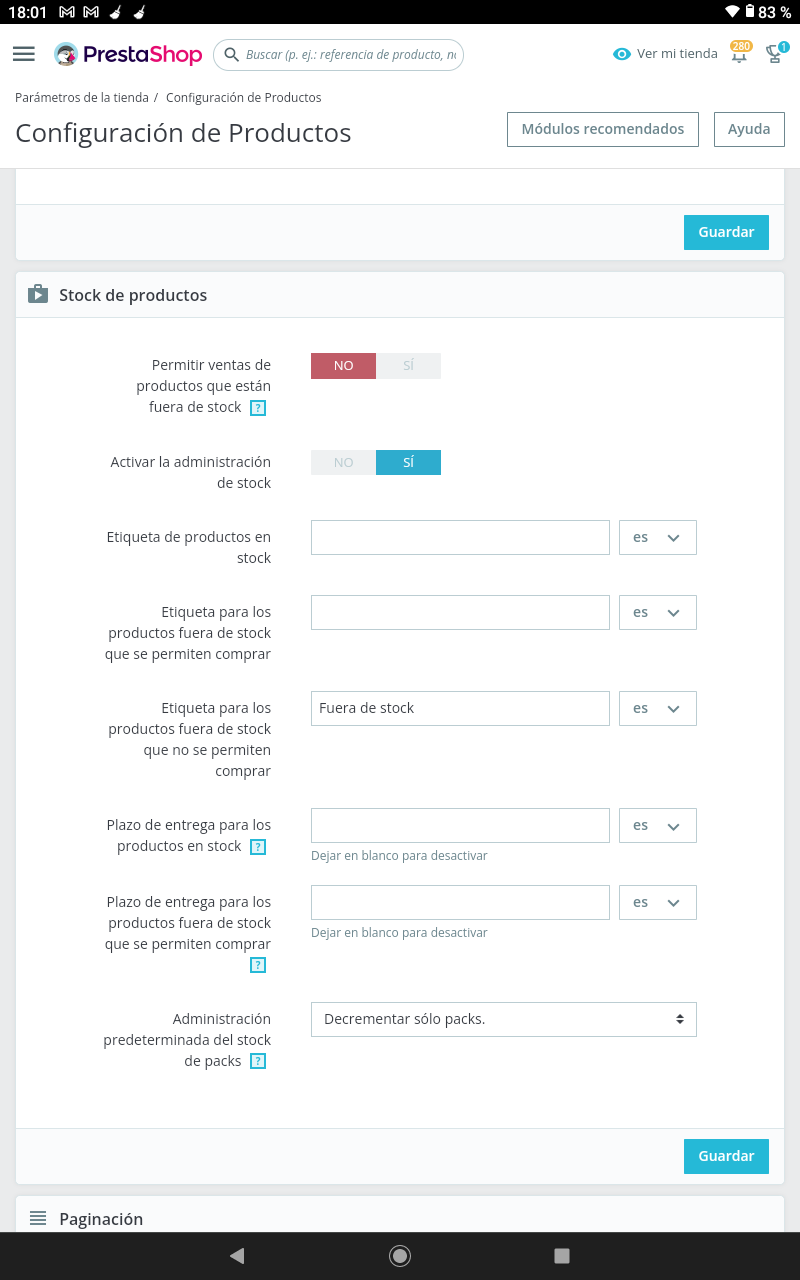Open language dropdown for in-stock label
The width and height of the screenshot is (800, 1280).
[x=657, y=538]
